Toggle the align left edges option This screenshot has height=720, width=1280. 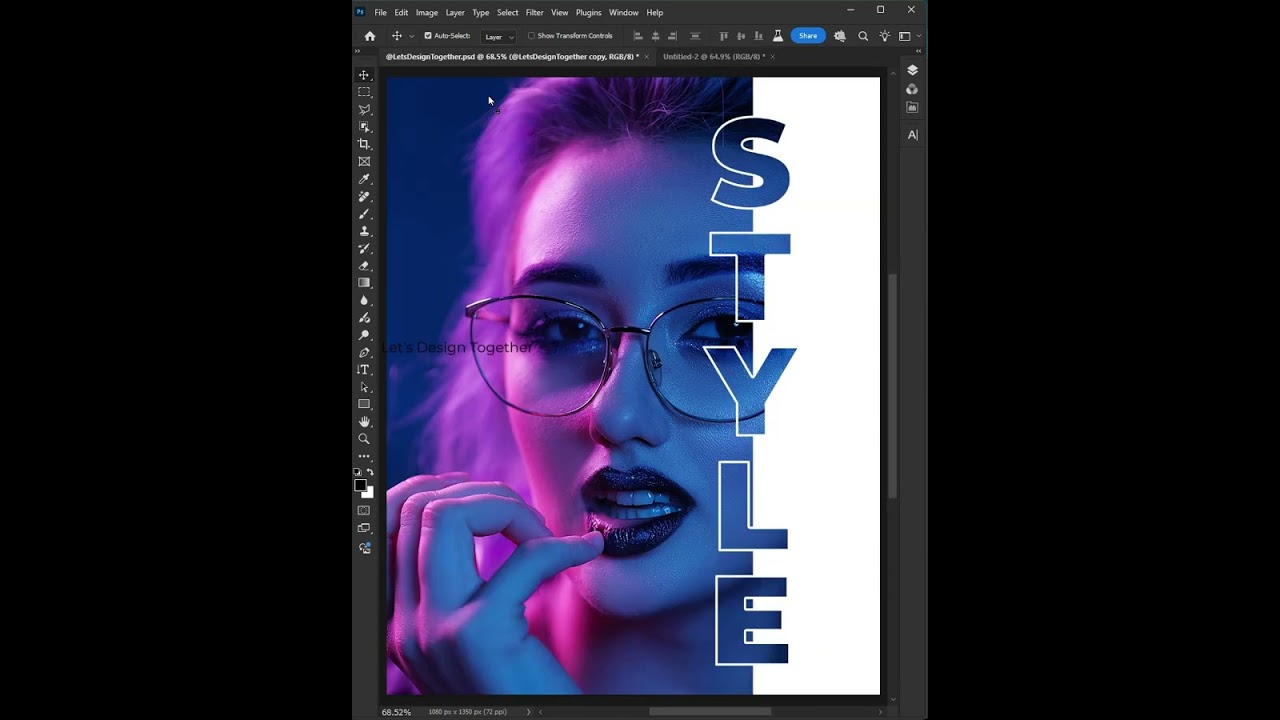pyautogui.click(x=638, y=35)
